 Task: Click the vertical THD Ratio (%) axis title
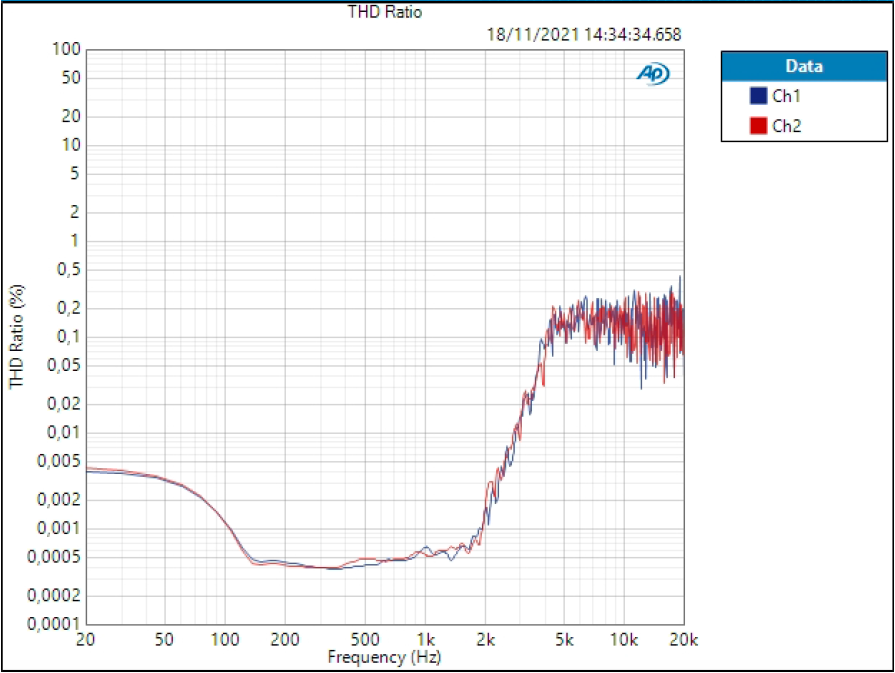click(16, 336)
